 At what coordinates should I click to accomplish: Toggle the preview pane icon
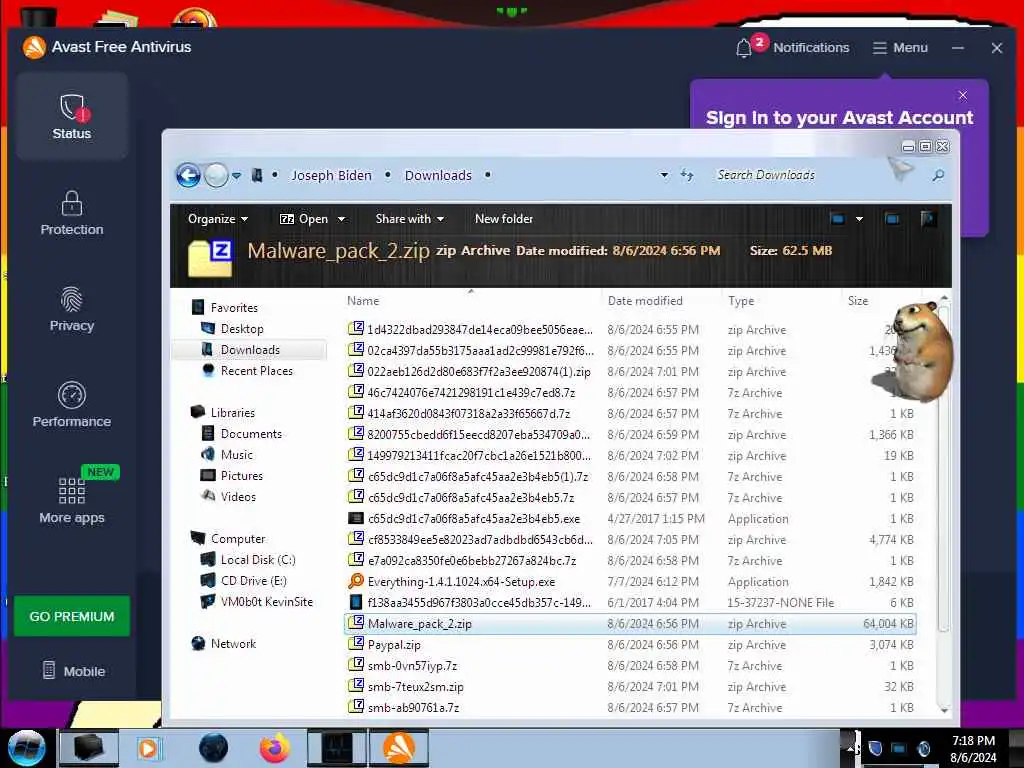tap(891, 219)
